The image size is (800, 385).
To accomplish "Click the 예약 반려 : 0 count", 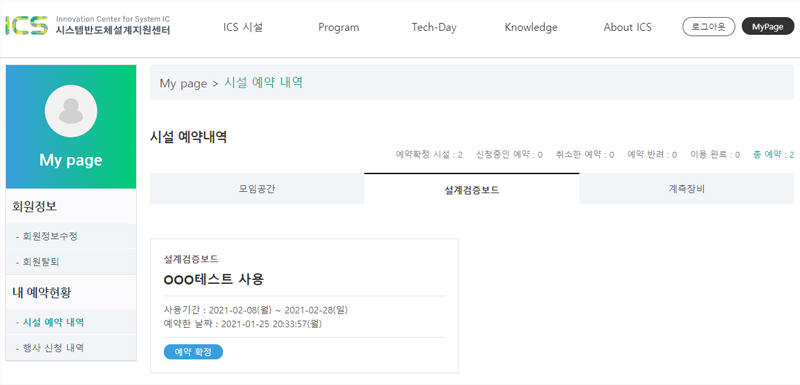I will pos(652,155).
